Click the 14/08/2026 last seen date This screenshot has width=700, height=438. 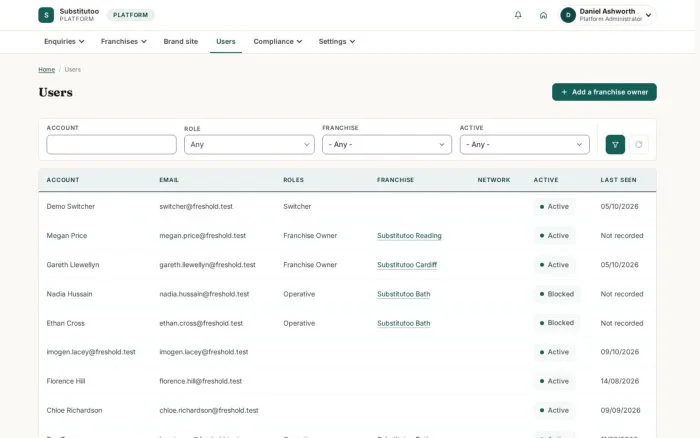point(620,381)
